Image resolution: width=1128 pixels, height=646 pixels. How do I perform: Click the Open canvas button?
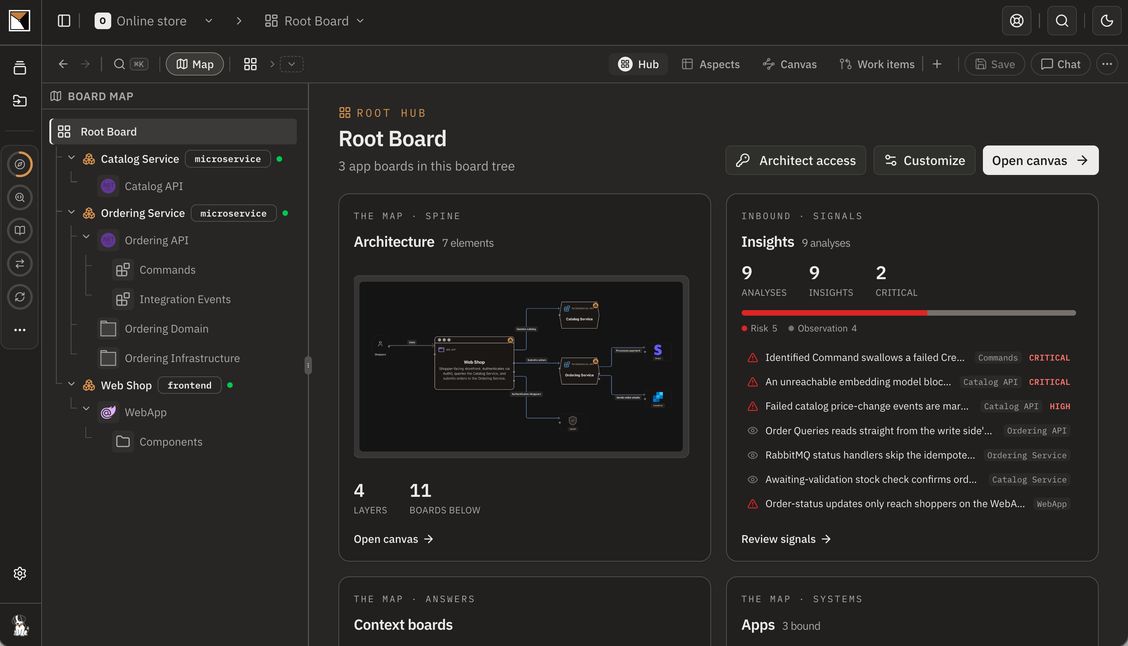[1040, 160]
